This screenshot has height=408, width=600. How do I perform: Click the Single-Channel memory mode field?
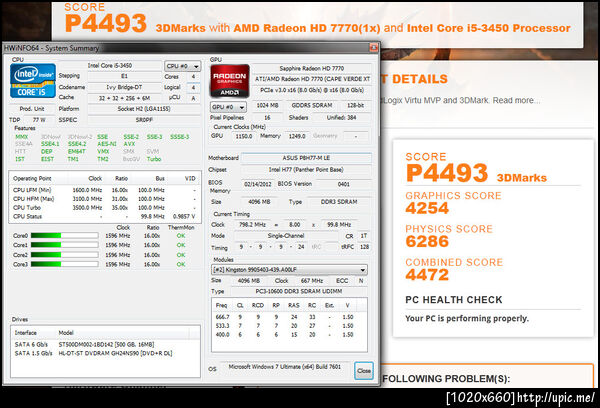coord(286,236)
